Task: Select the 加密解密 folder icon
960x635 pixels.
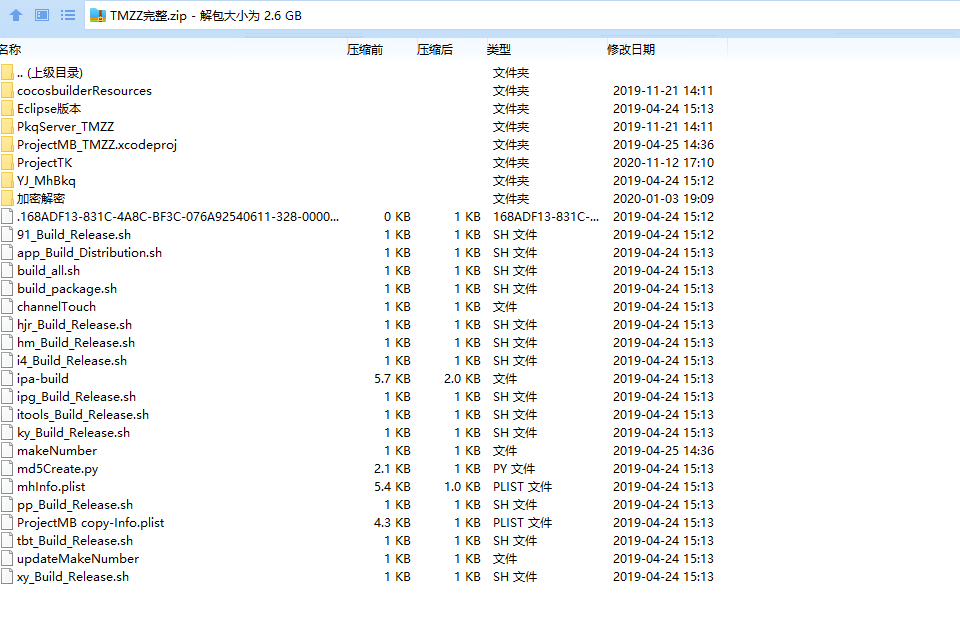Action: [x=8, y=199]
